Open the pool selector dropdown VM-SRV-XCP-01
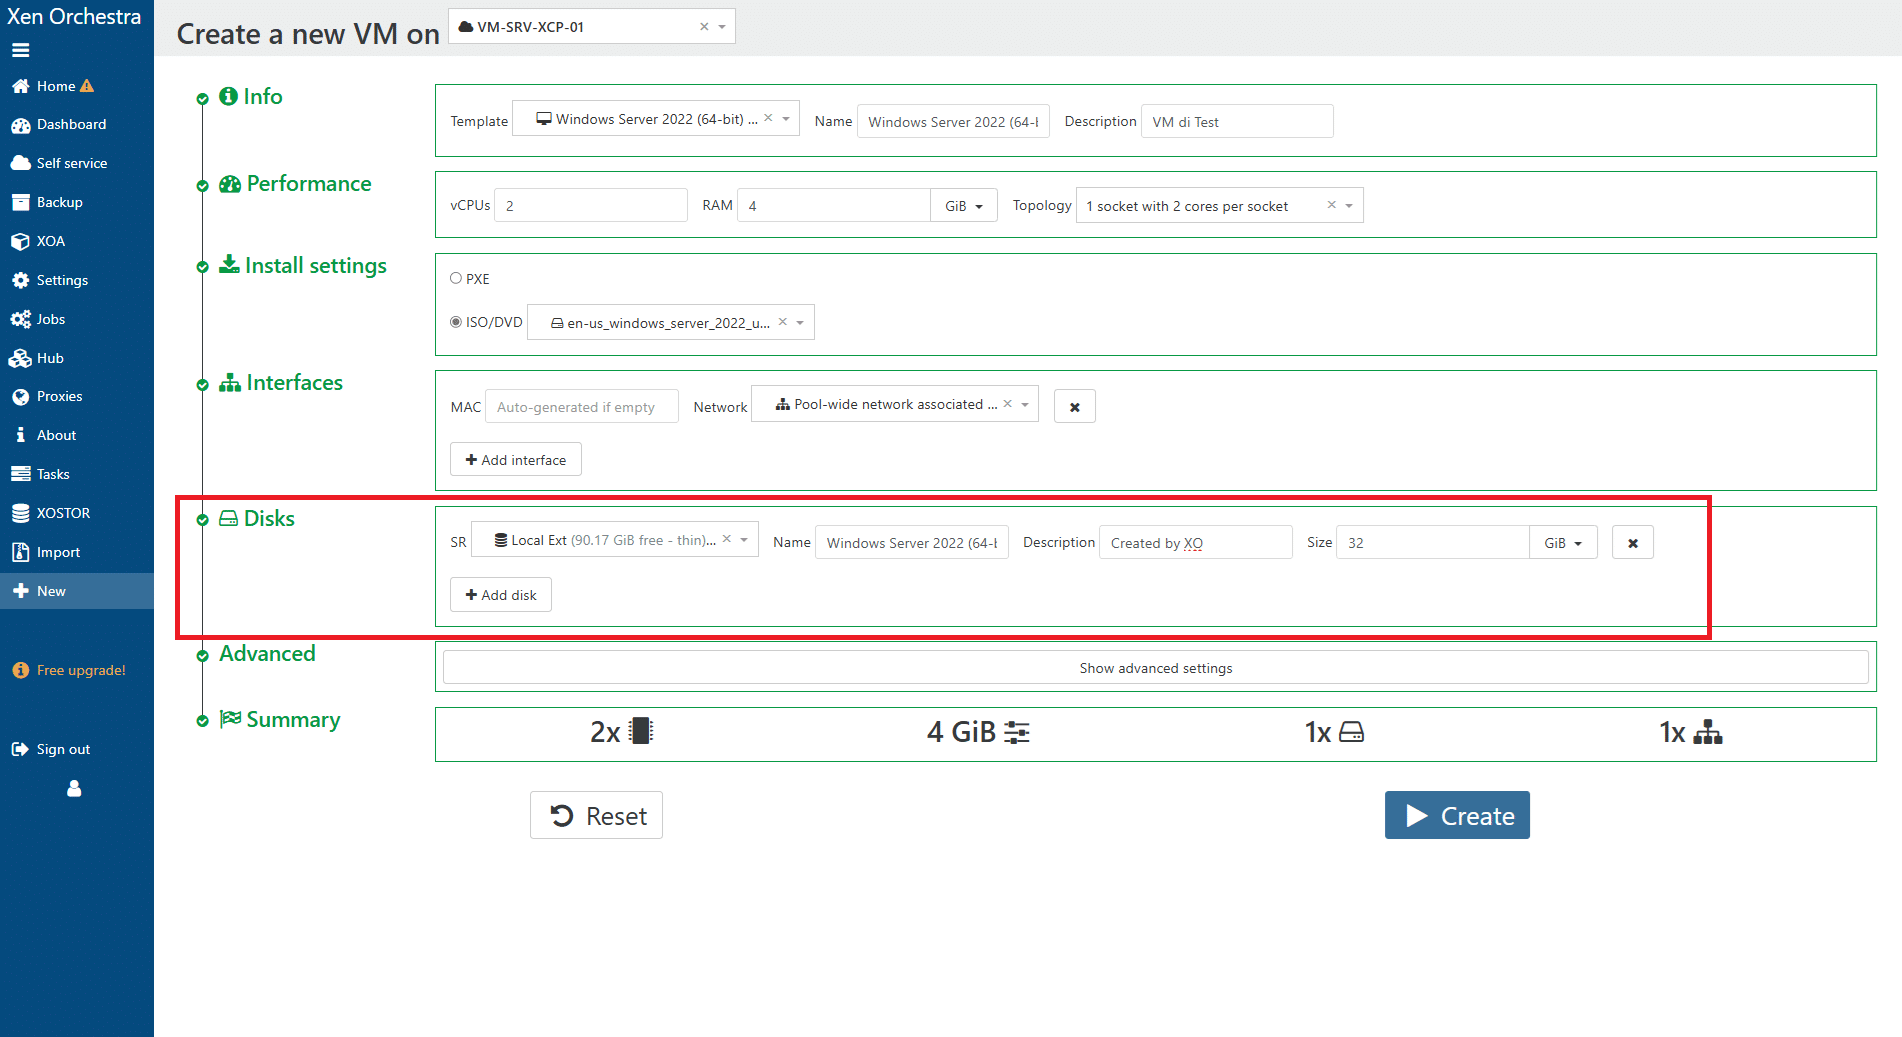The image size is (1902, 1037). pyautogui.click(x=592, y=27)
